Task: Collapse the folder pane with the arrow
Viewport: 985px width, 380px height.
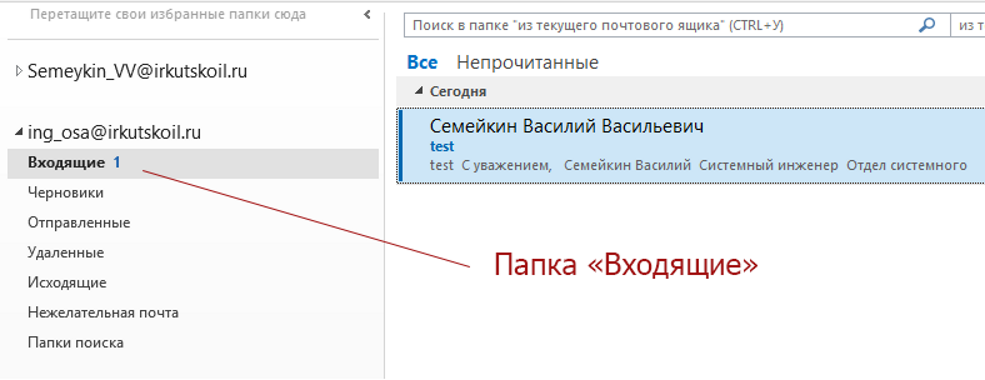Action: (367, 15)
